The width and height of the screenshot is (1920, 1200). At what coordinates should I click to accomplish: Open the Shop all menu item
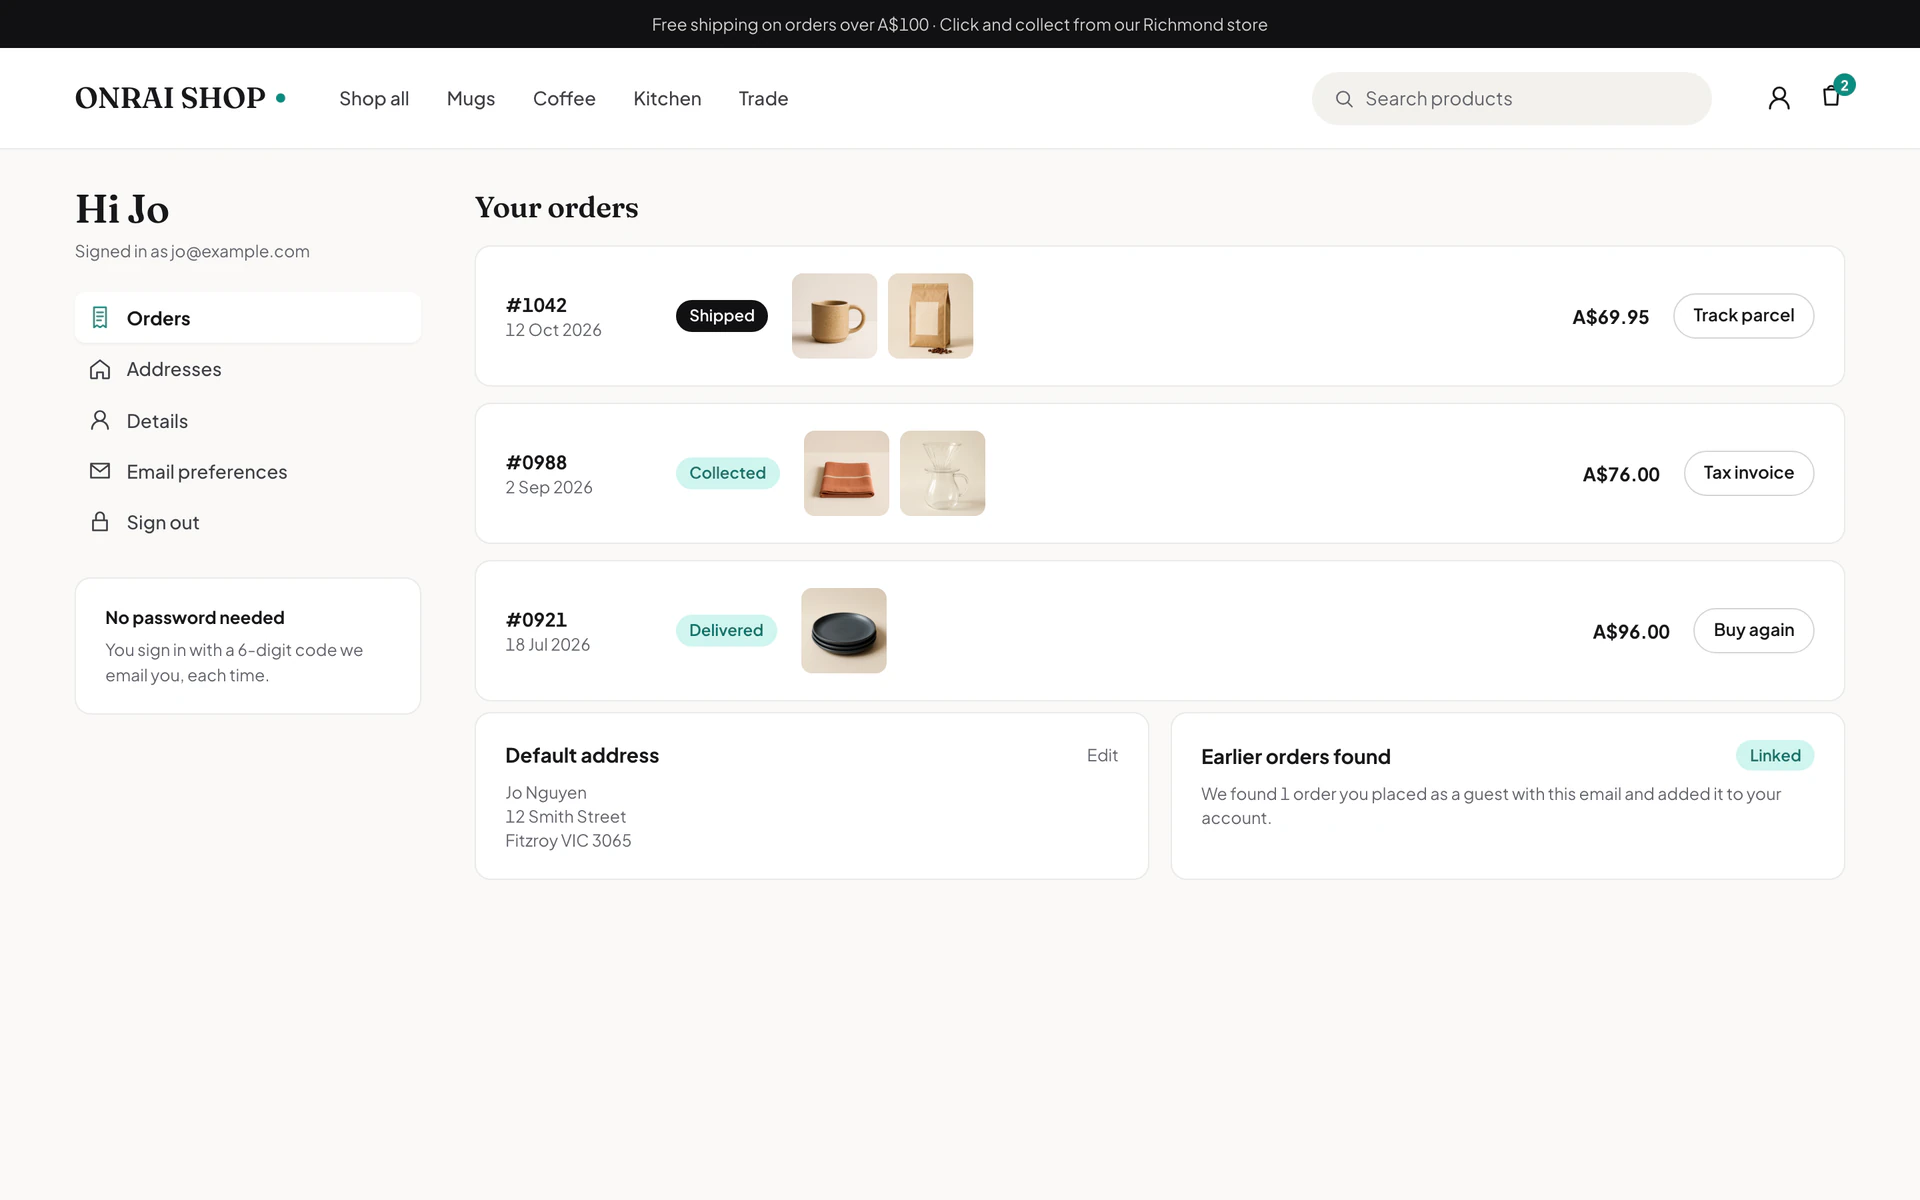point(374,99)
